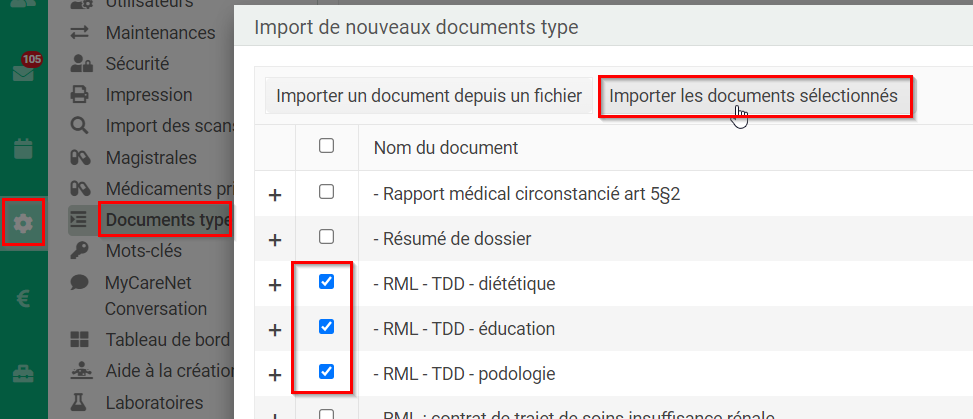Toggle the select-all checkbox in header
Viewport: 973px width, 419px height.
click(326, 146)
